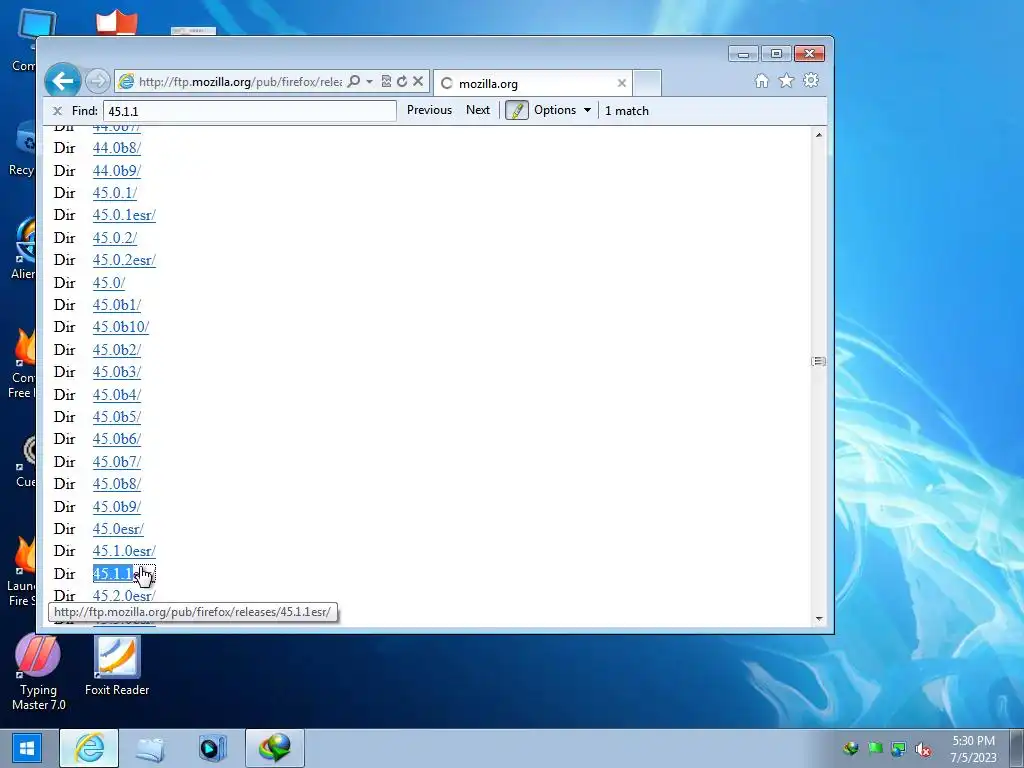Jump to the Next find match
This screenshot has height=768, width=1024.
click(x=478, y=110)
